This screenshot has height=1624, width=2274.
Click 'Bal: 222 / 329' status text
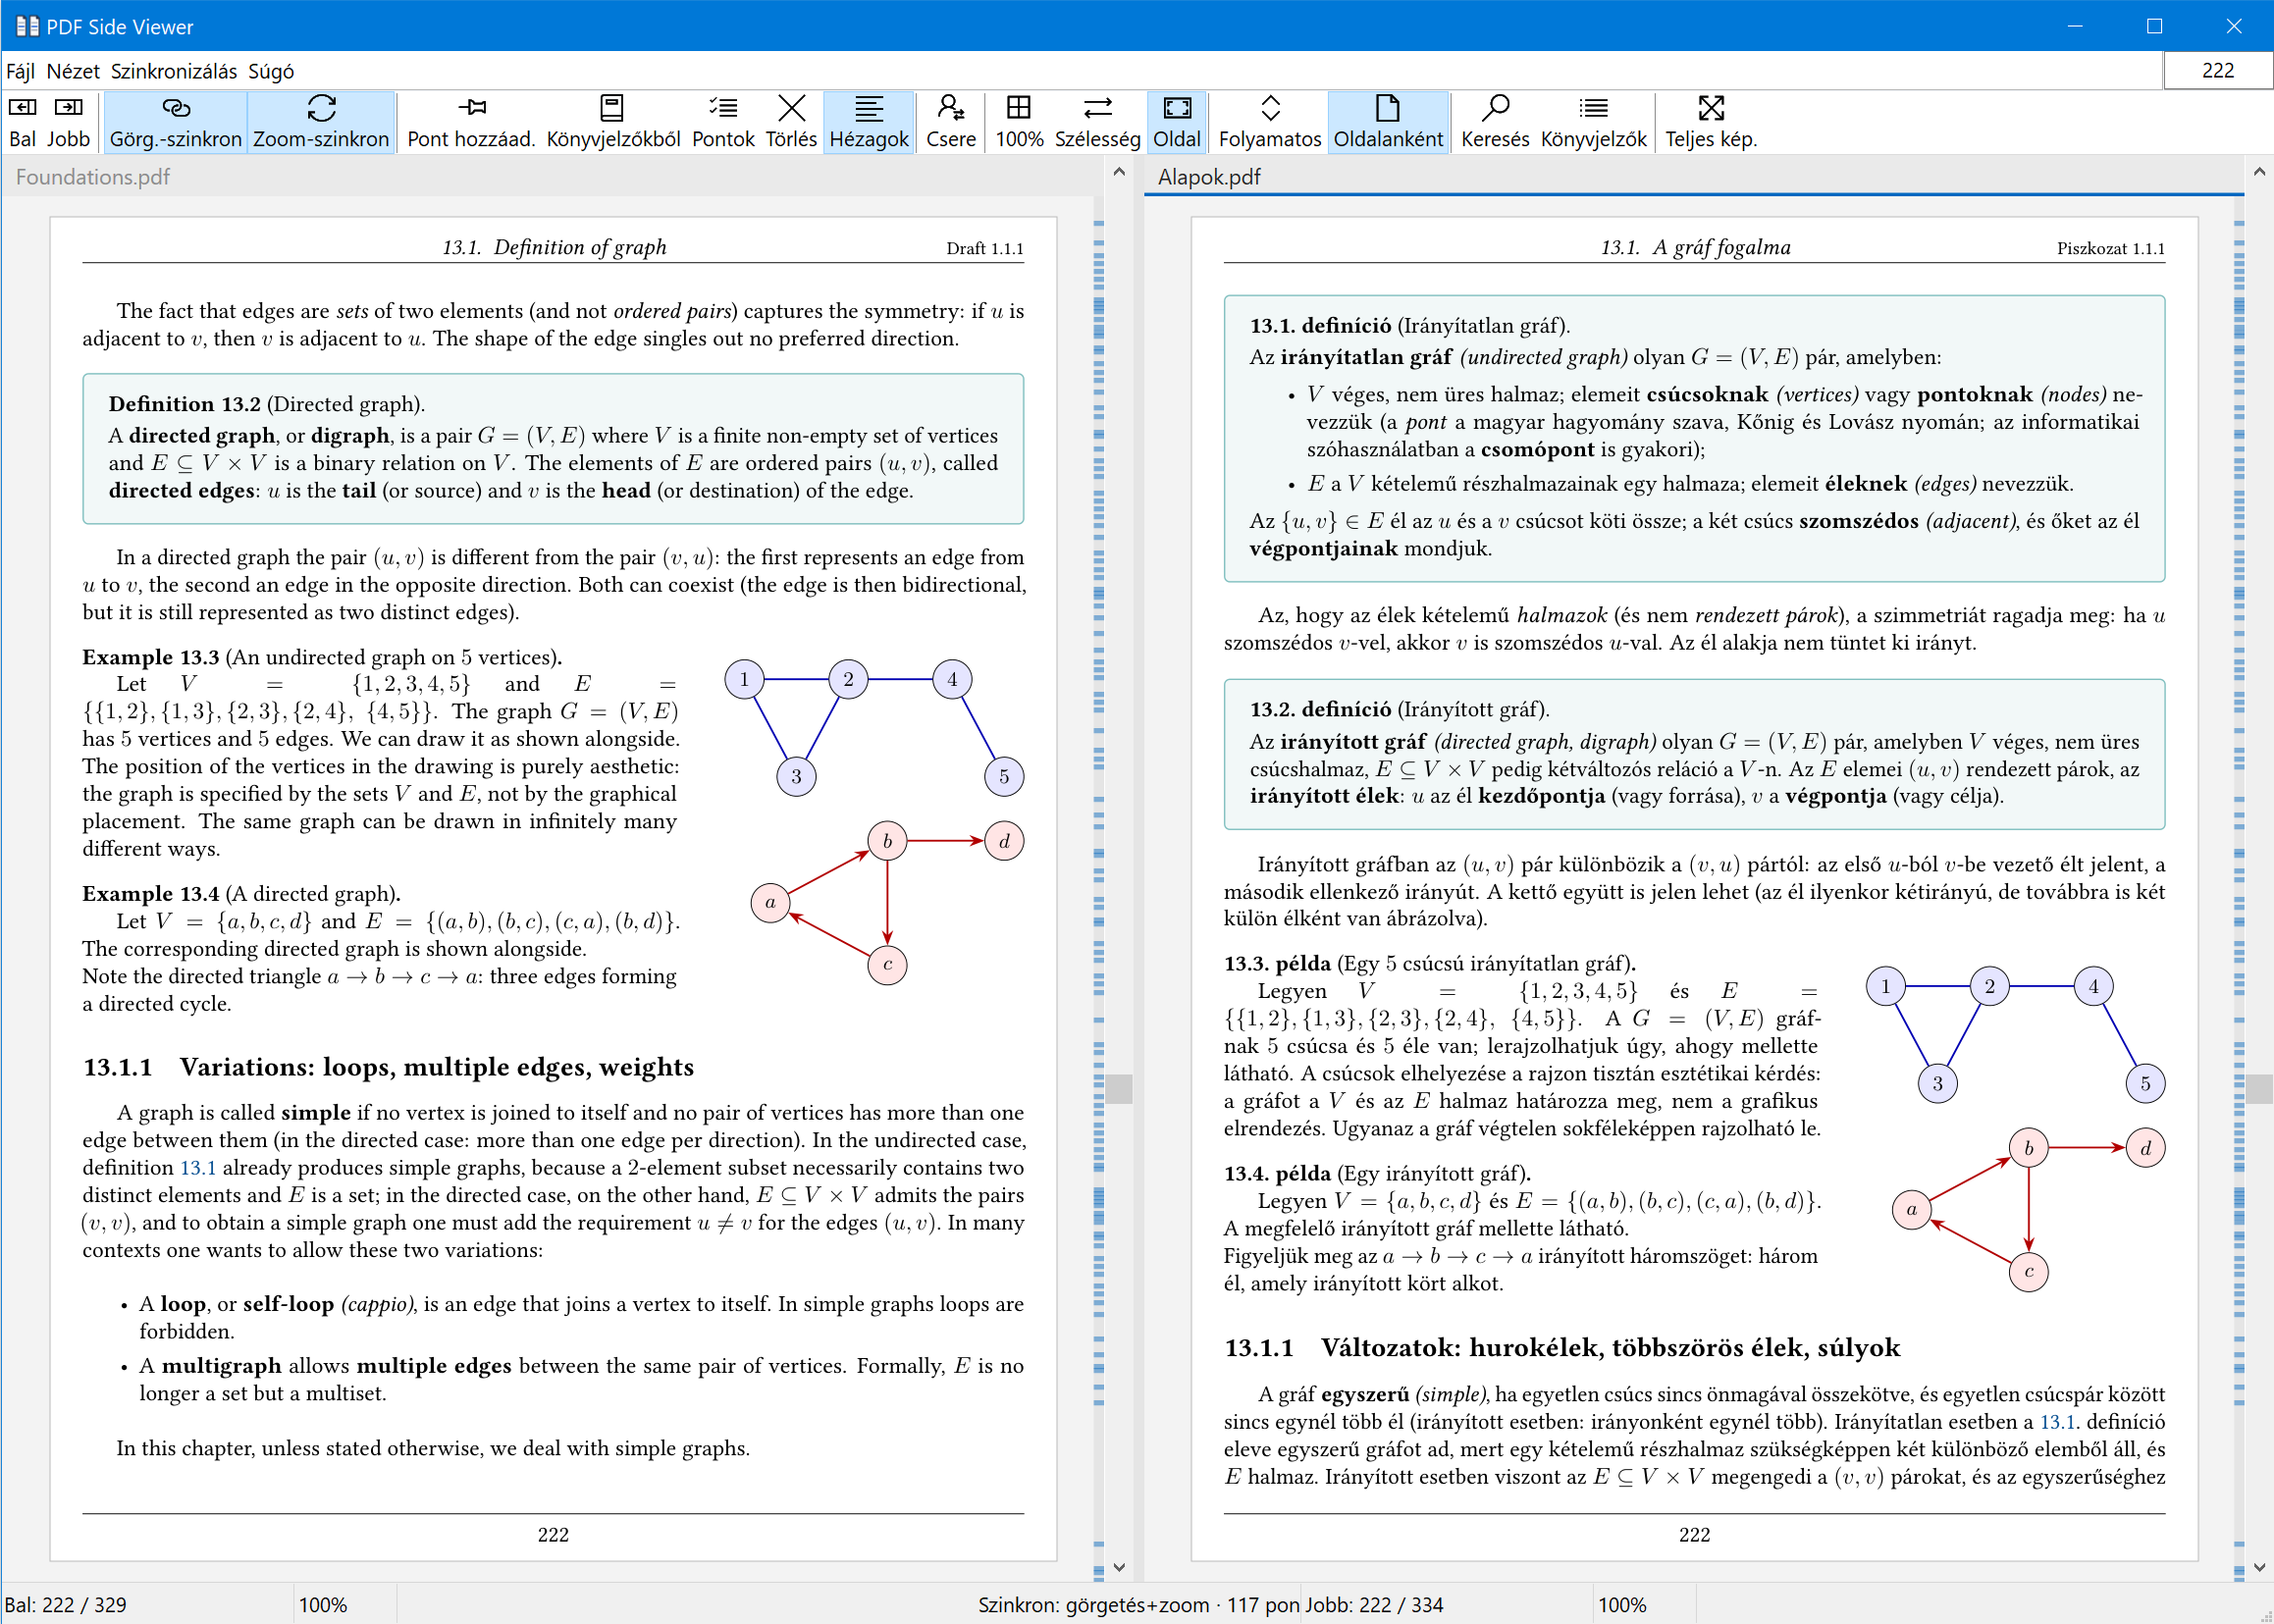point(66,1604)
